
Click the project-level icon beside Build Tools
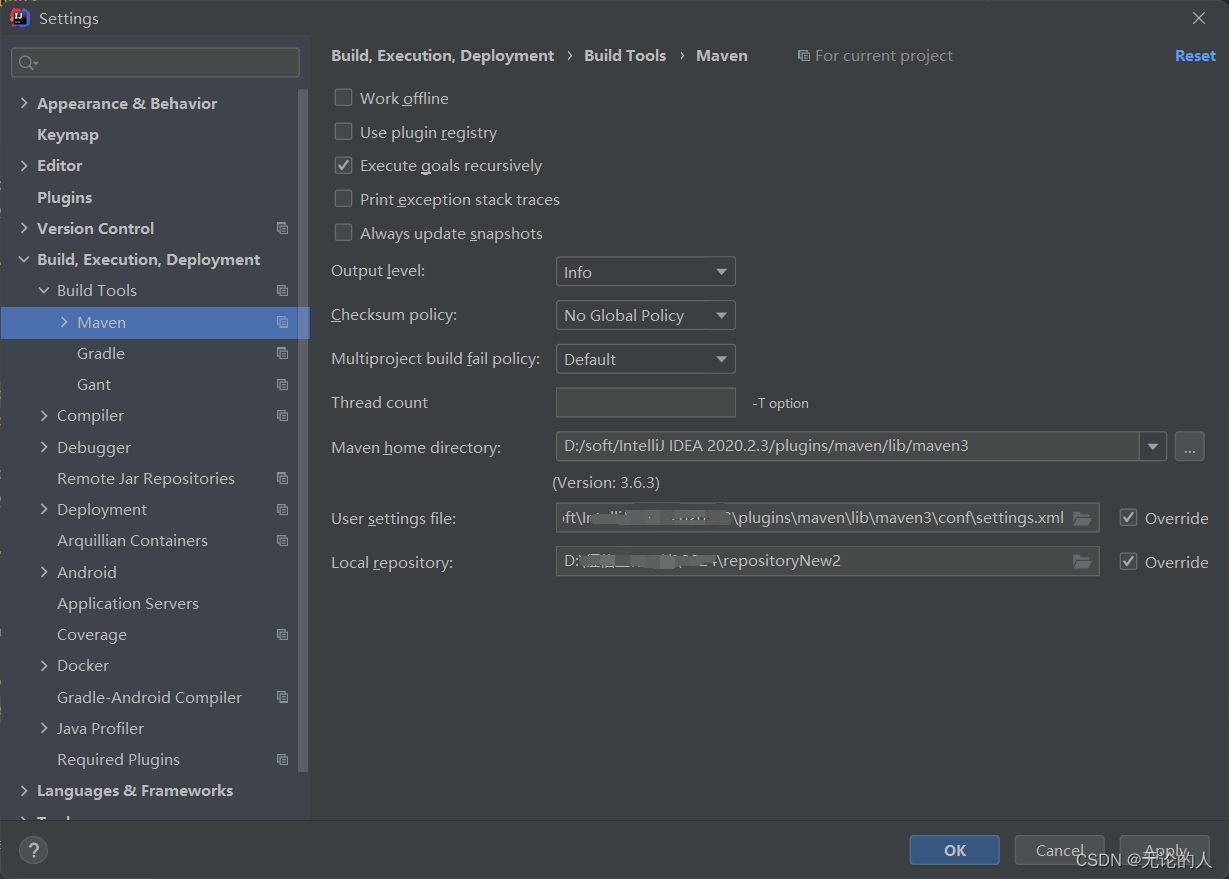282,290
